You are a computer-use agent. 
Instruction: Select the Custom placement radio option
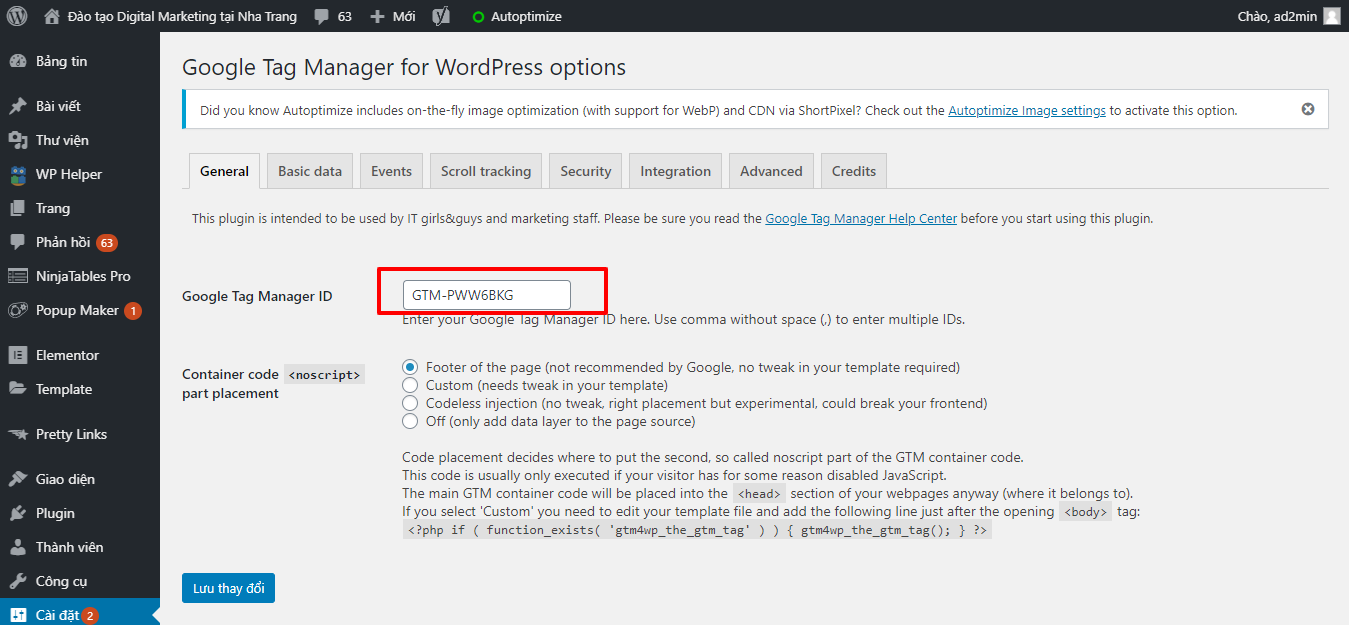[x=409, y=385]
